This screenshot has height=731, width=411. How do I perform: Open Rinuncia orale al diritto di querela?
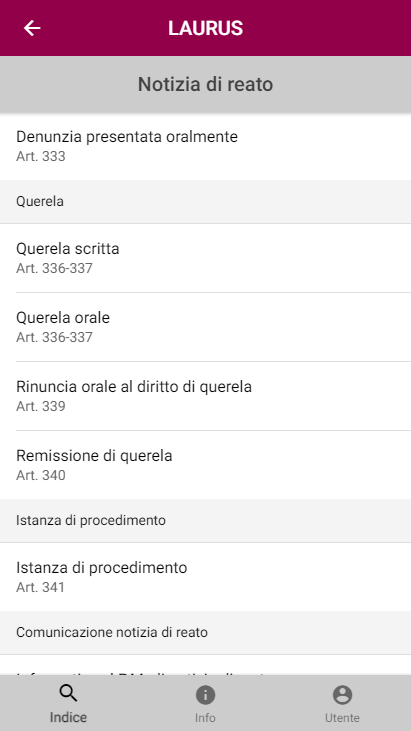pos(206,396)
